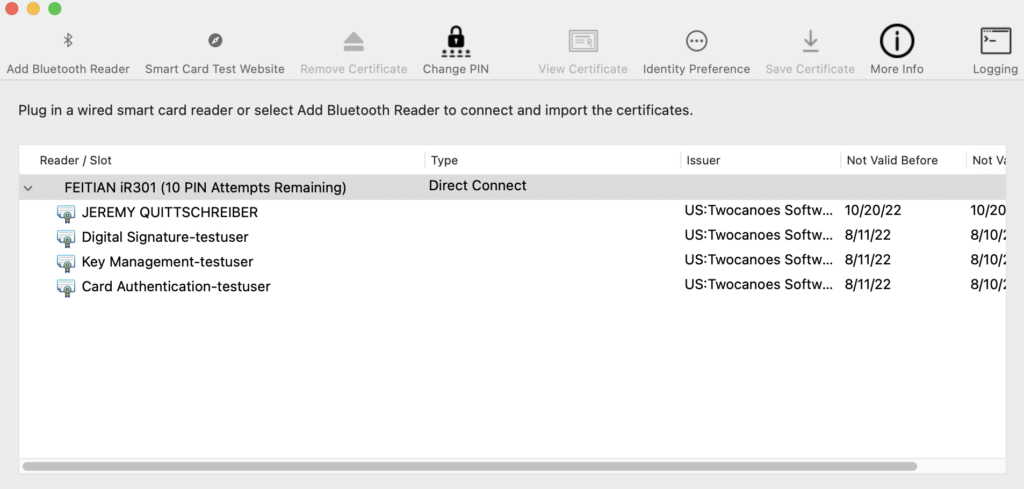The width and height of the screenshot is (1024, 489).
Task: Click the Reader / Slot column header
Action: pos(76,161)
